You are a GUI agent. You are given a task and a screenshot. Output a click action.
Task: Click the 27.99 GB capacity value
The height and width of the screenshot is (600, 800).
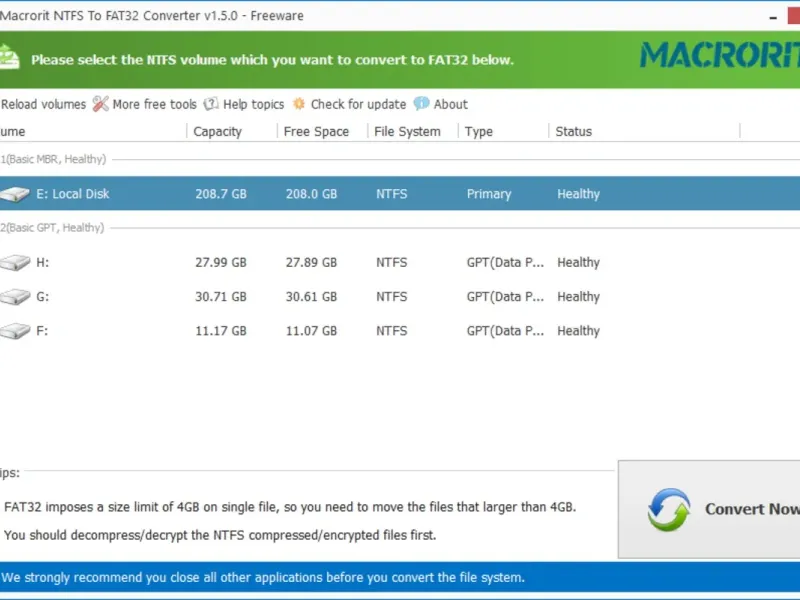pyautogui.click(x=221, y=263)
